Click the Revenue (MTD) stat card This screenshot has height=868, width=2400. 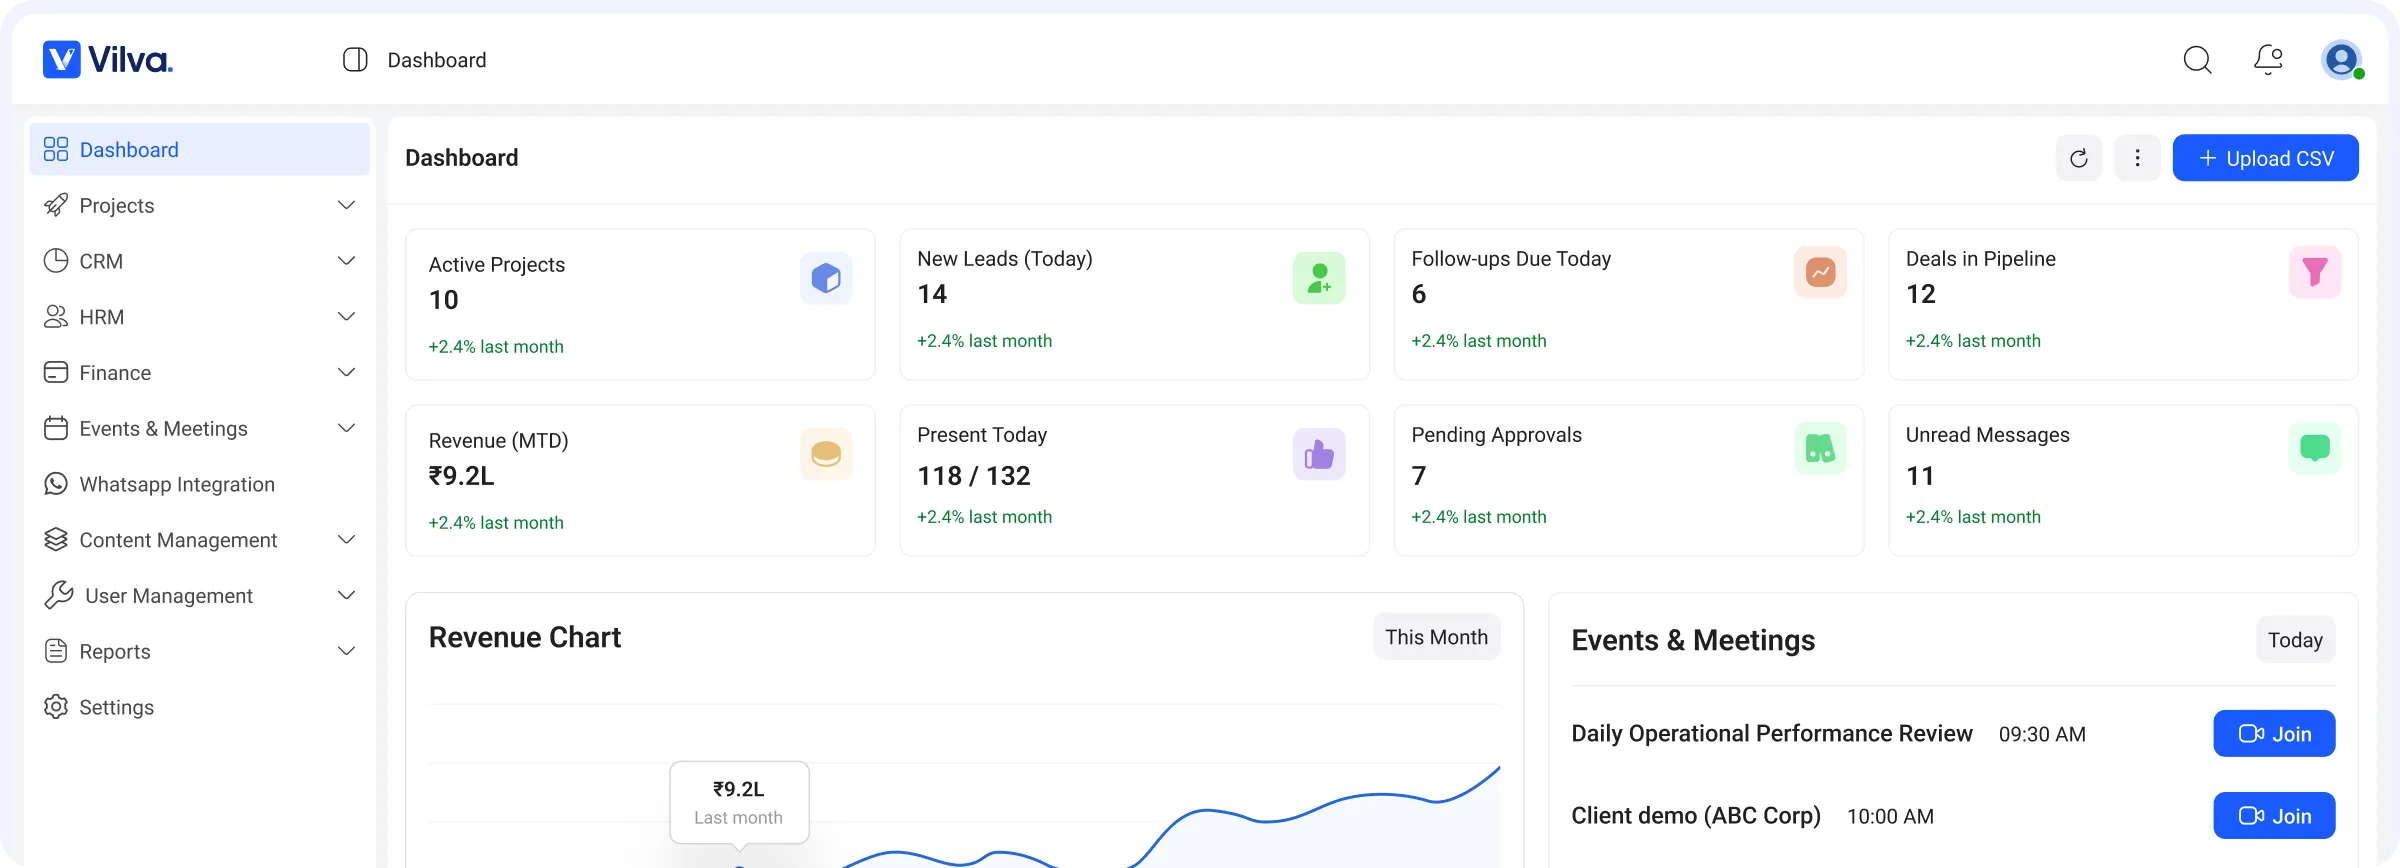(640, 480)
